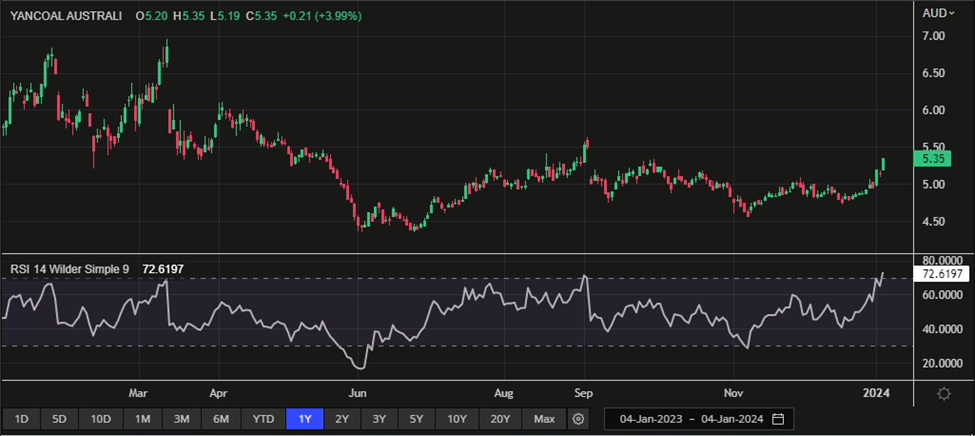Click the YANCOAL AUSTRALI symbol label
This screenshot has width=975, height=436.
pyautogui.click(x=65, y=16)
